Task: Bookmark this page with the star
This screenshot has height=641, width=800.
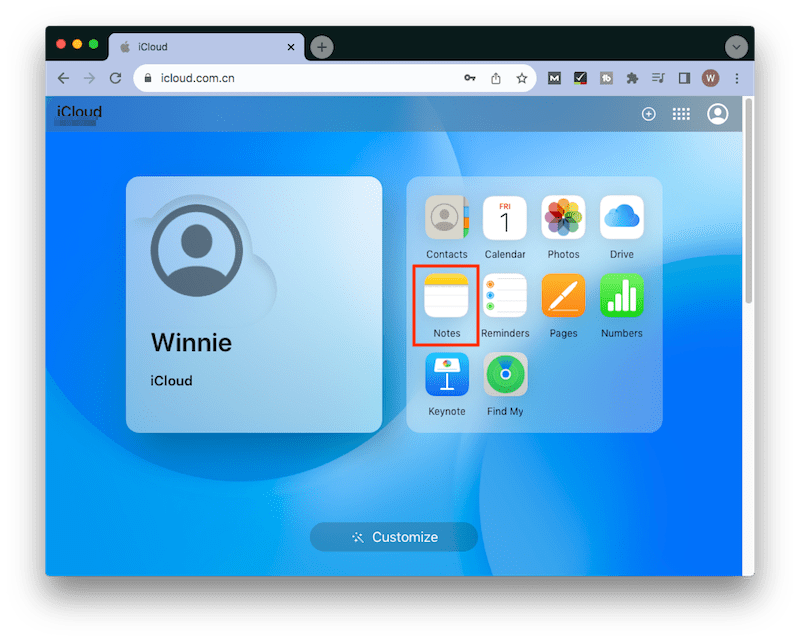Action: [x=521, y=78]
